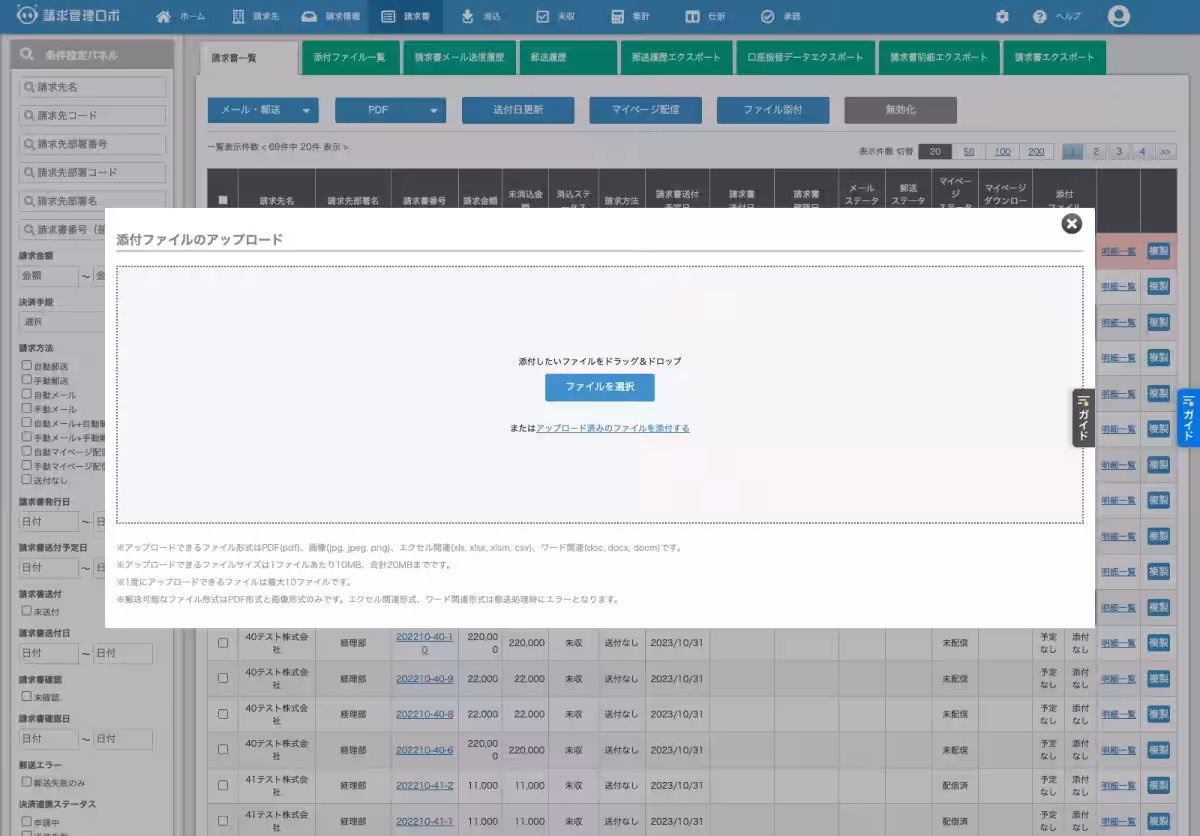Open the ヘルプ question mark icon
This screenshot has width=1200, height=836.
[x=1040, y=17]
